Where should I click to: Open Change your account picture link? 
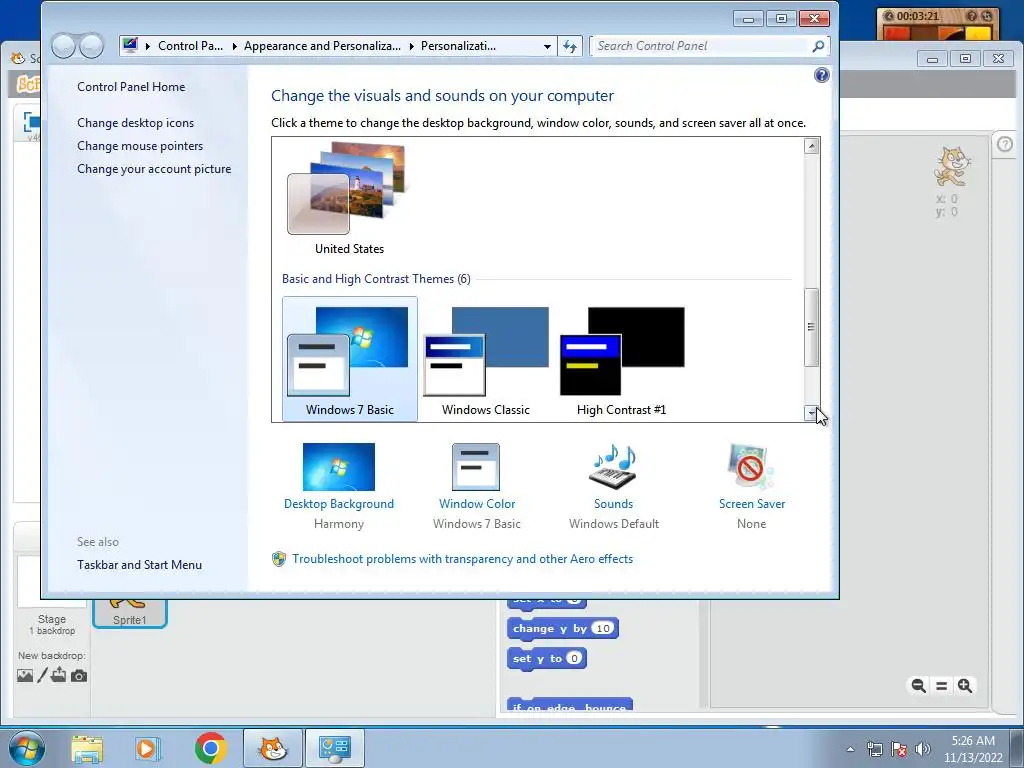(154, 168)
